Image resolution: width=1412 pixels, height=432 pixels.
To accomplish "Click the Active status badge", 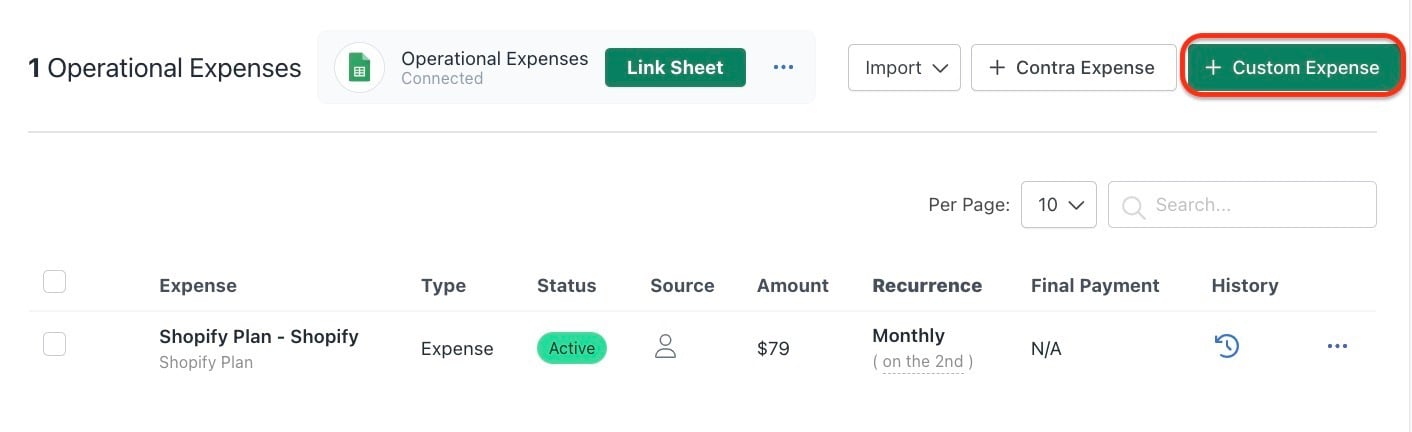I will click(x=572, y=348).
